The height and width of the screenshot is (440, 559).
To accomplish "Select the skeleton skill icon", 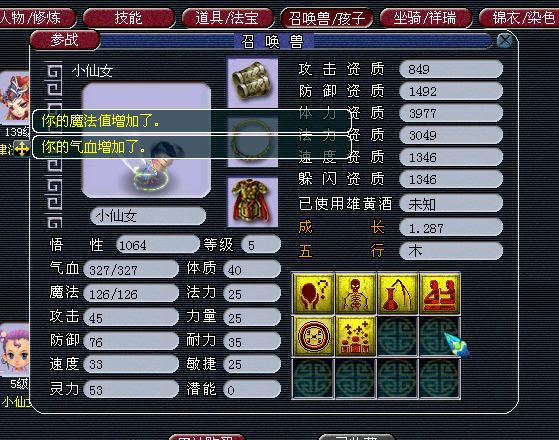I will 355,294.
